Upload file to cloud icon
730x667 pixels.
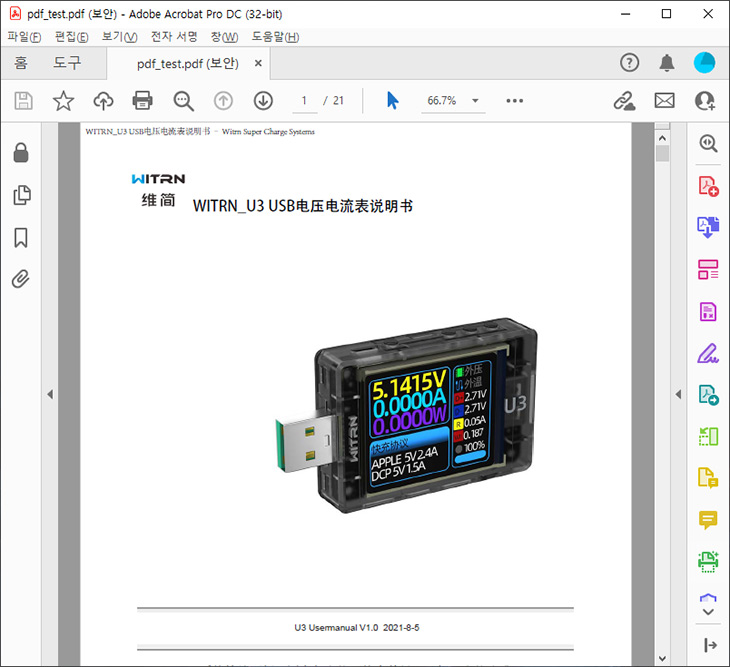pyautogui.click(x=103, y=101)
